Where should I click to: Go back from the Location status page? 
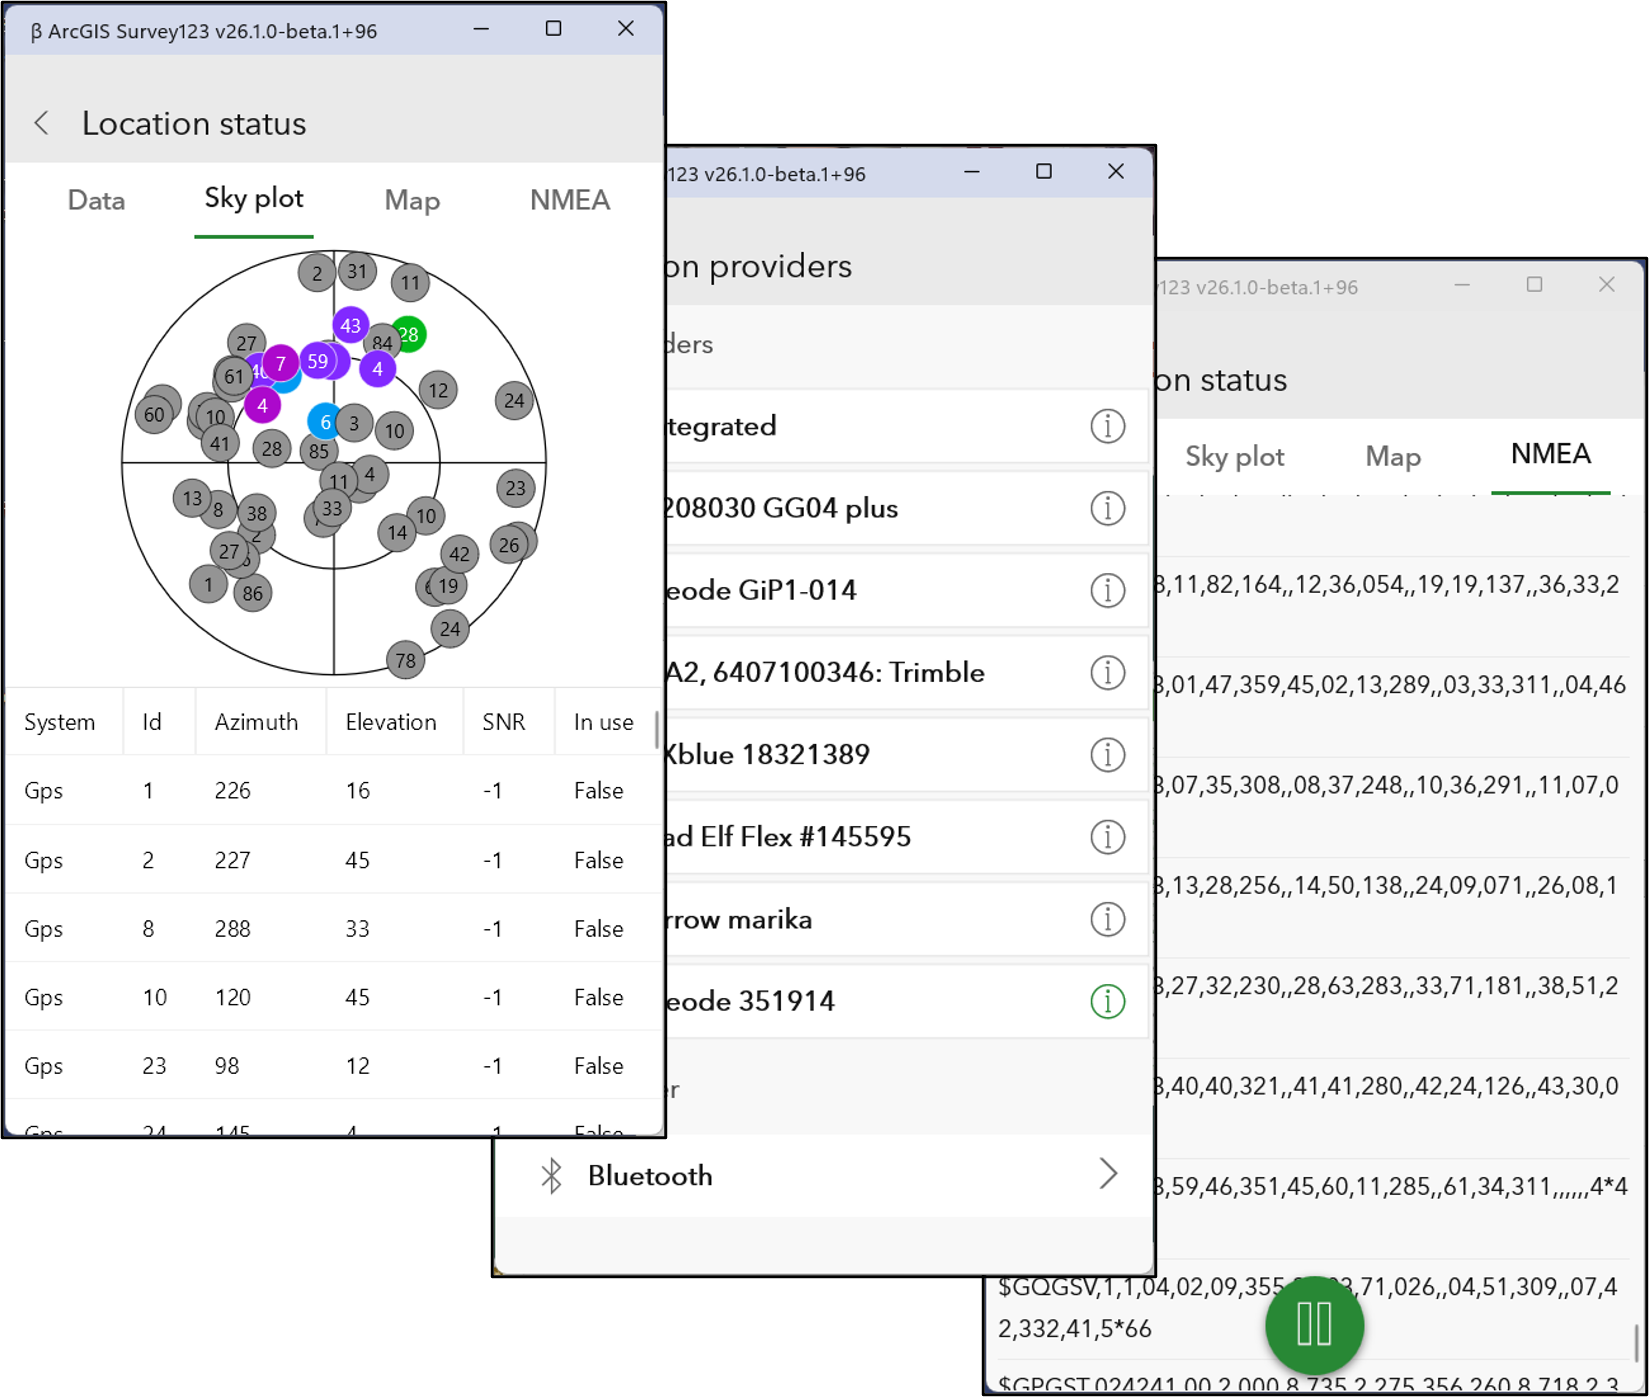(x=41, y=123)
